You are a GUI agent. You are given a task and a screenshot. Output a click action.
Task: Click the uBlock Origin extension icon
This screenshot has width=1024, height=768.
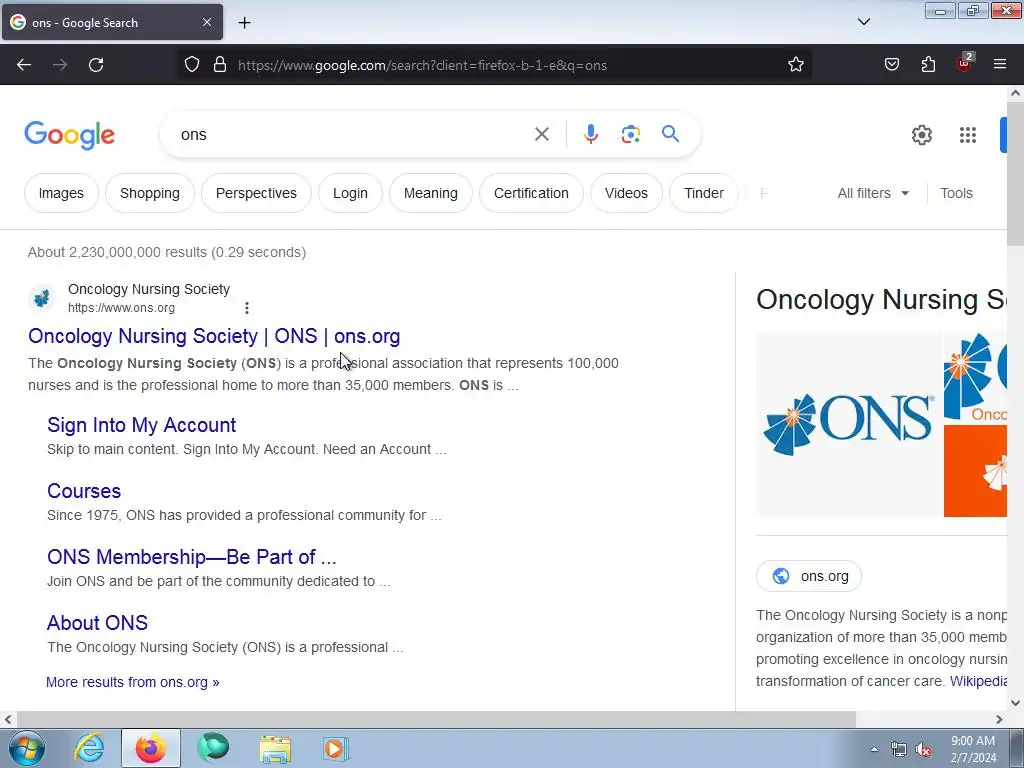[x=965, y=63]
